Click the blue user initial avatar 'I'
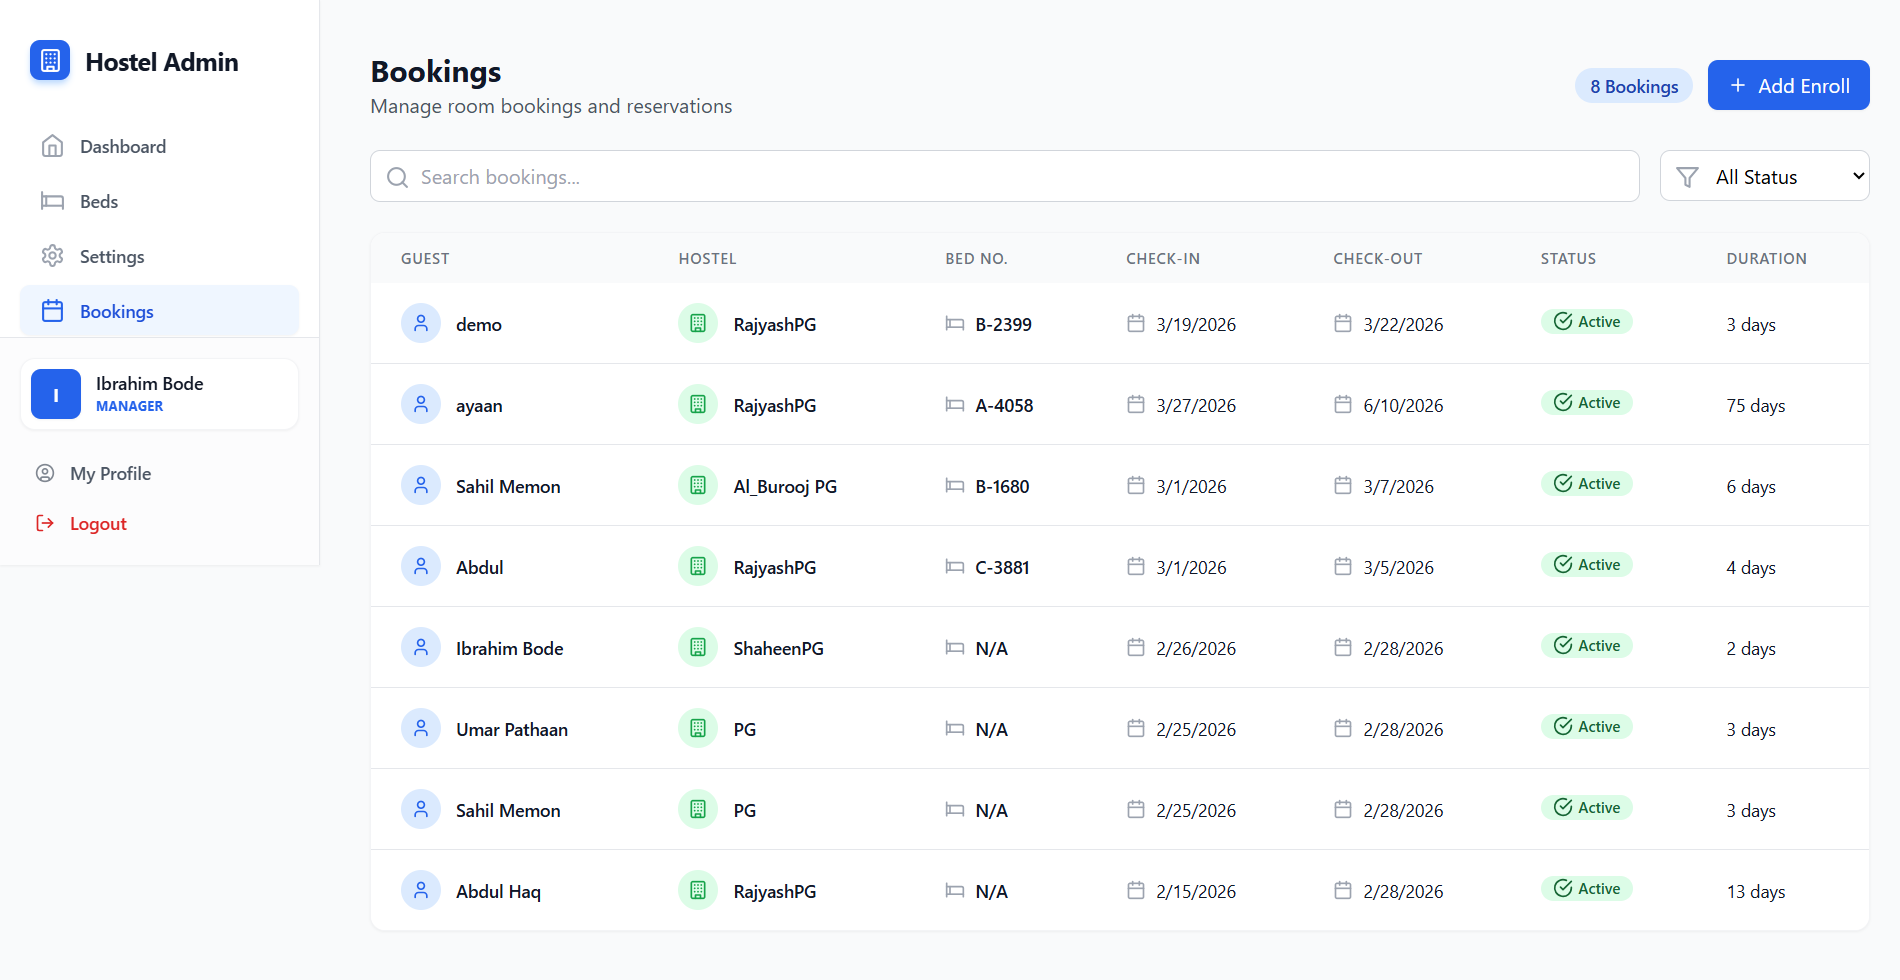Image resolution: width=1900 pixels, height=980 pixels. point(56,394)
